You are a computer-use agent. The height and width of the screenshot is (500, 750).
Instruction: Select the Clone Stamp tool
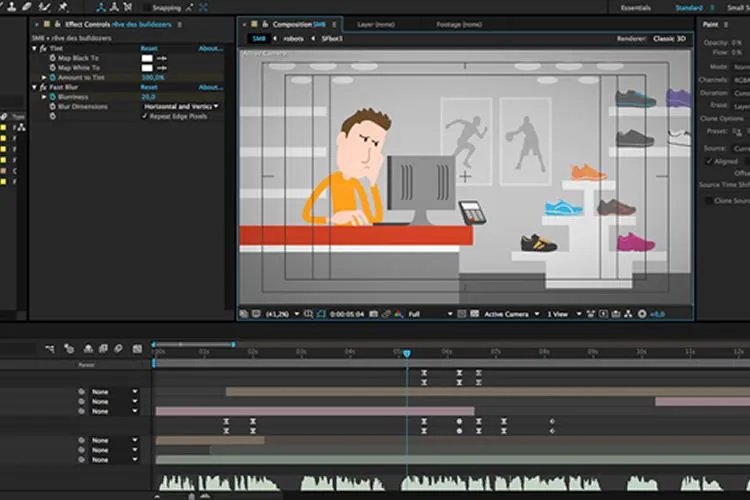pos(11,6)
